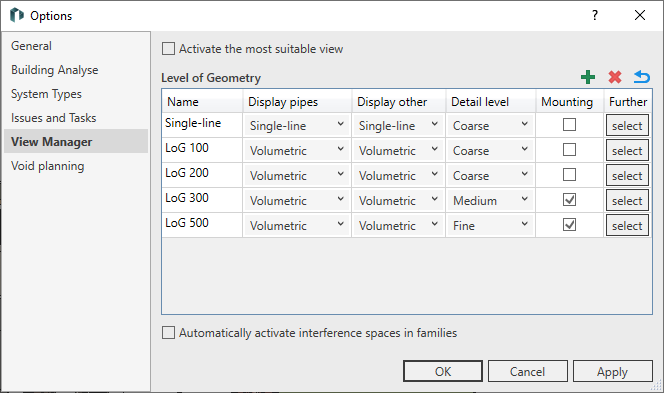Open the Void planning options page

point(76,166)
